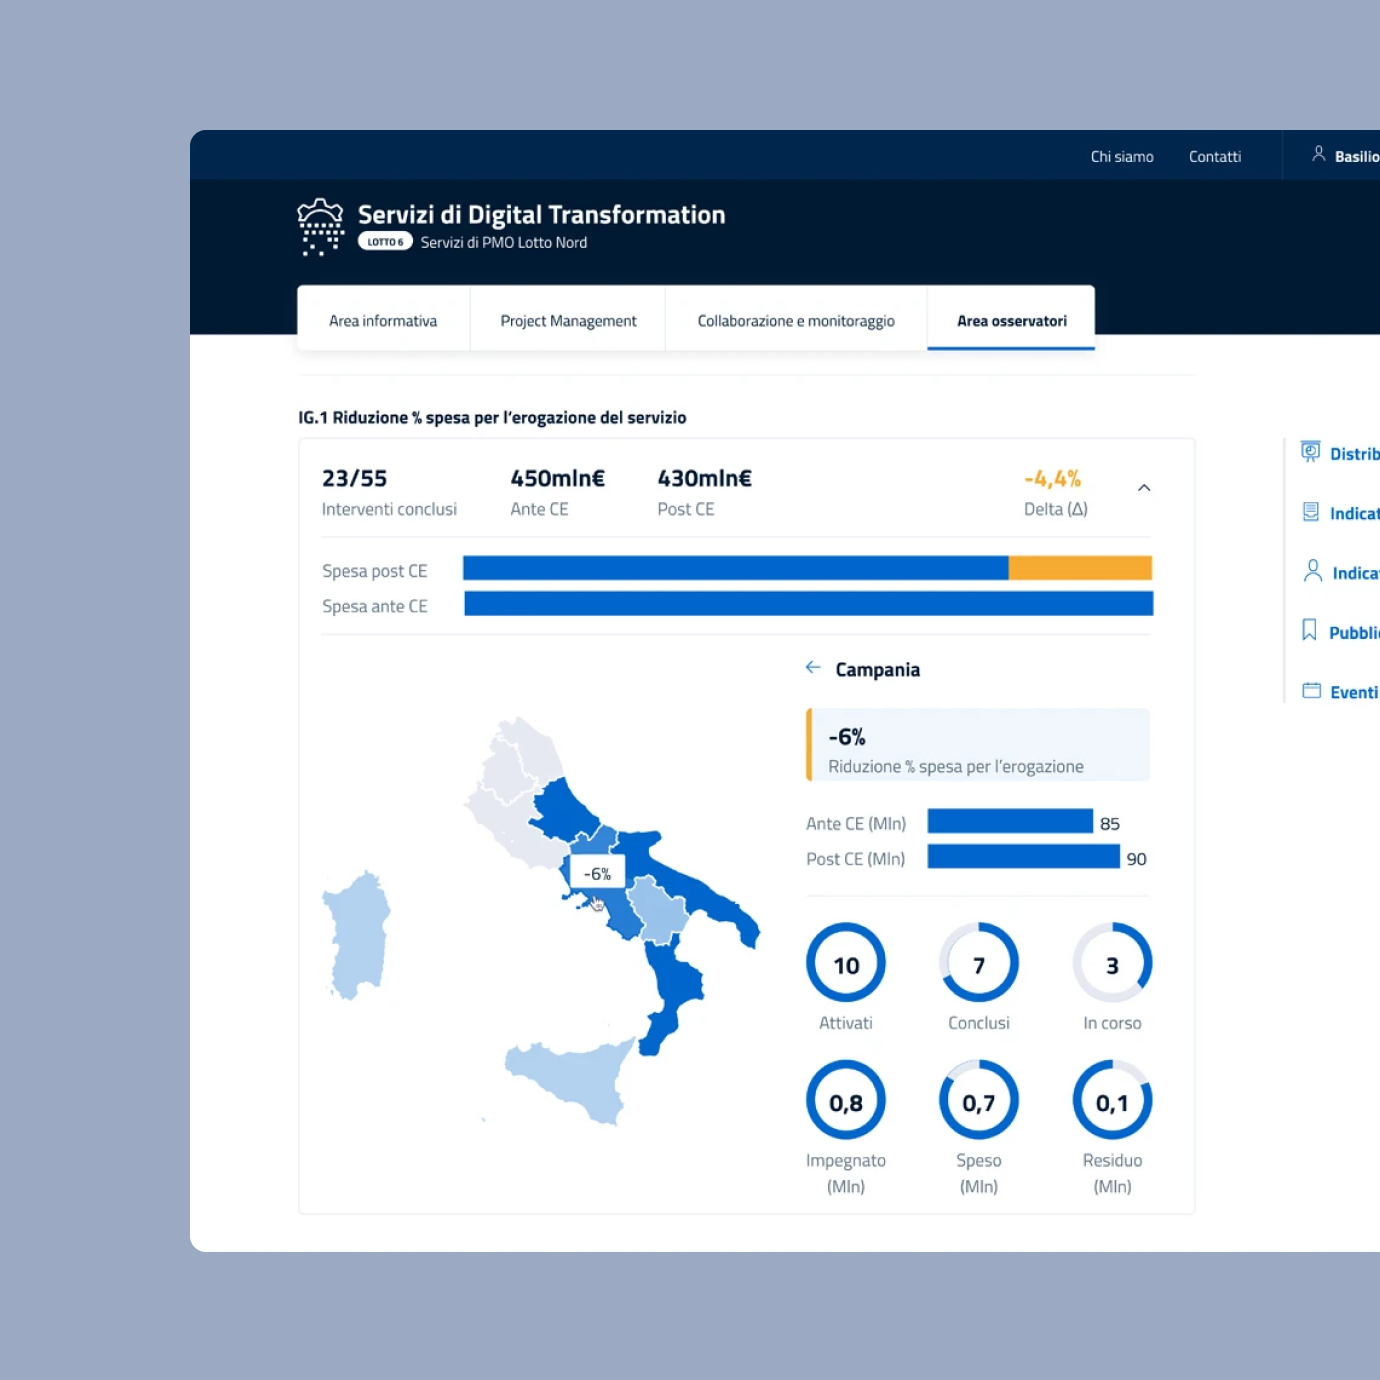This screenshot has height=1380, width=1380.
Task: Click the Attivati ring showing 10
Action: coord(846,963)
